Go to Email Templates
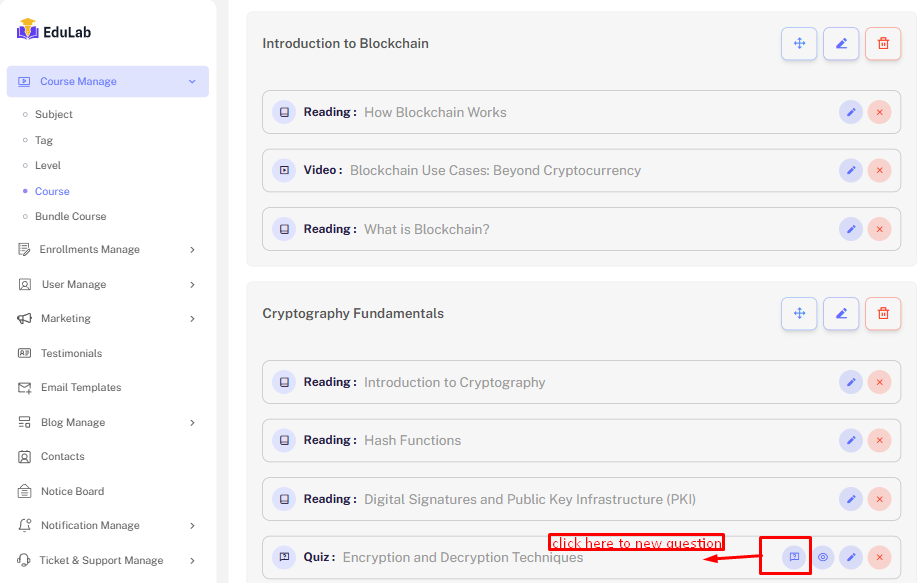Screen dimensions: 921x583 click(x=80, y=388)
